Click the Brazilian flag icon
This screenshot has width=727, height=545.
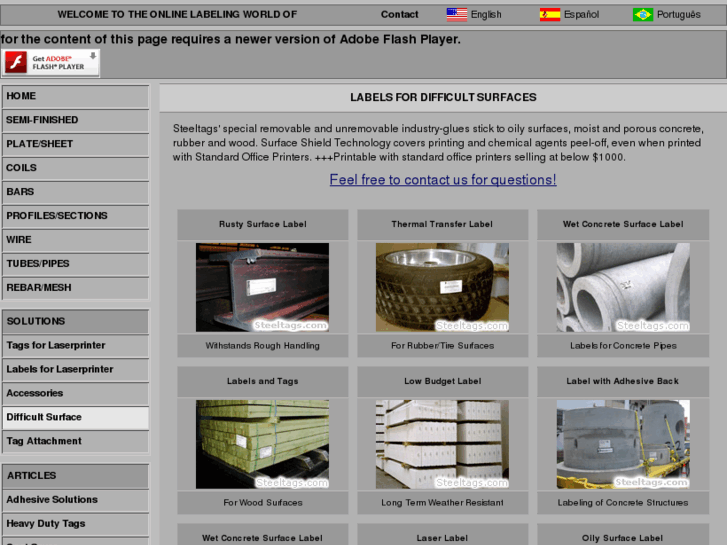643,15
